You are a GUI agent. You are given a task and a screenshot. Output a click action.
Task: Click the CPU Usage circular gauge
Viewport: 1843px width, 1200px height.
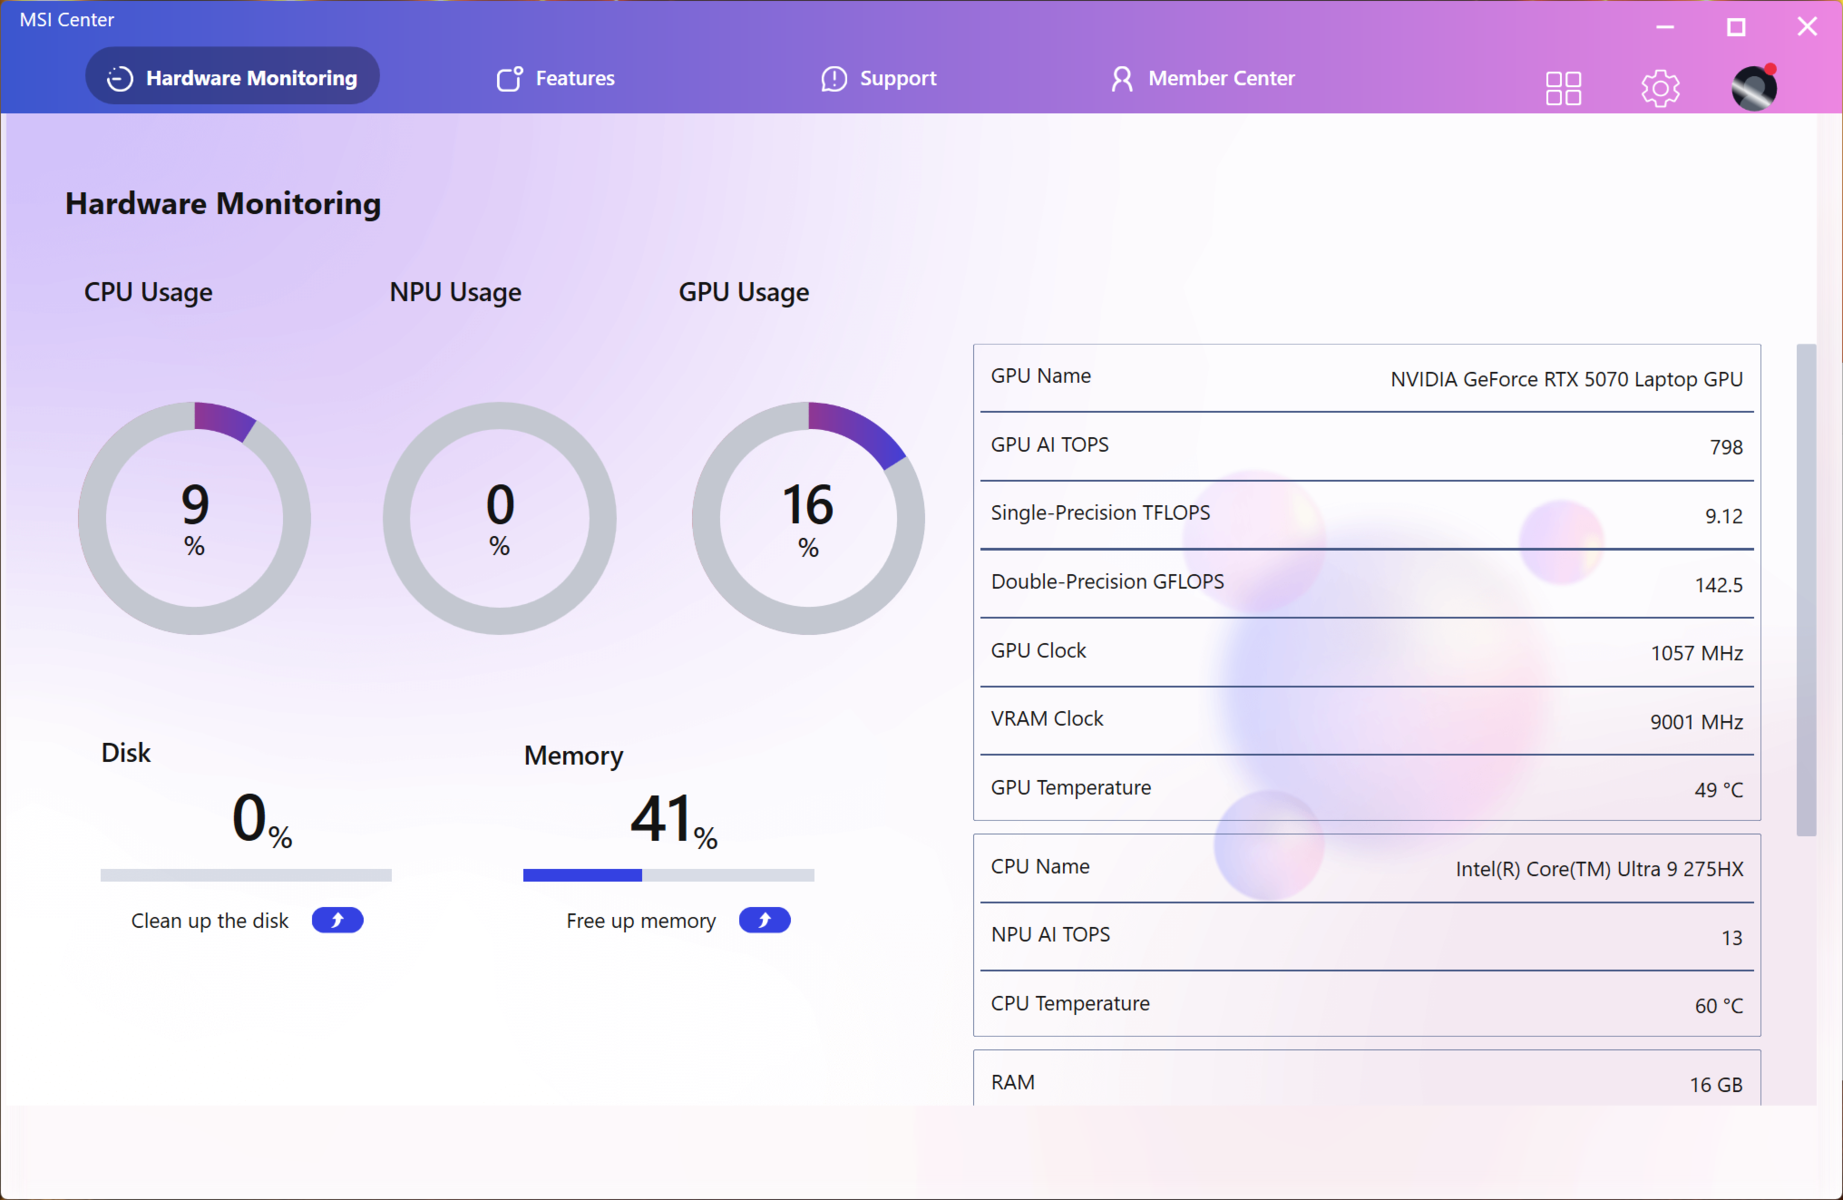194,518
